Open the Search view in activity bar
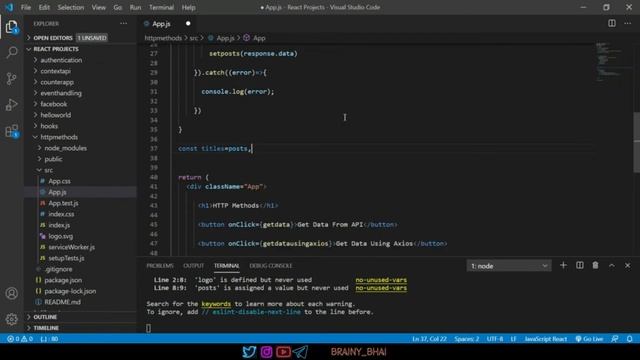This screenshot has height=360, width=640. click(x=11, y=52)
